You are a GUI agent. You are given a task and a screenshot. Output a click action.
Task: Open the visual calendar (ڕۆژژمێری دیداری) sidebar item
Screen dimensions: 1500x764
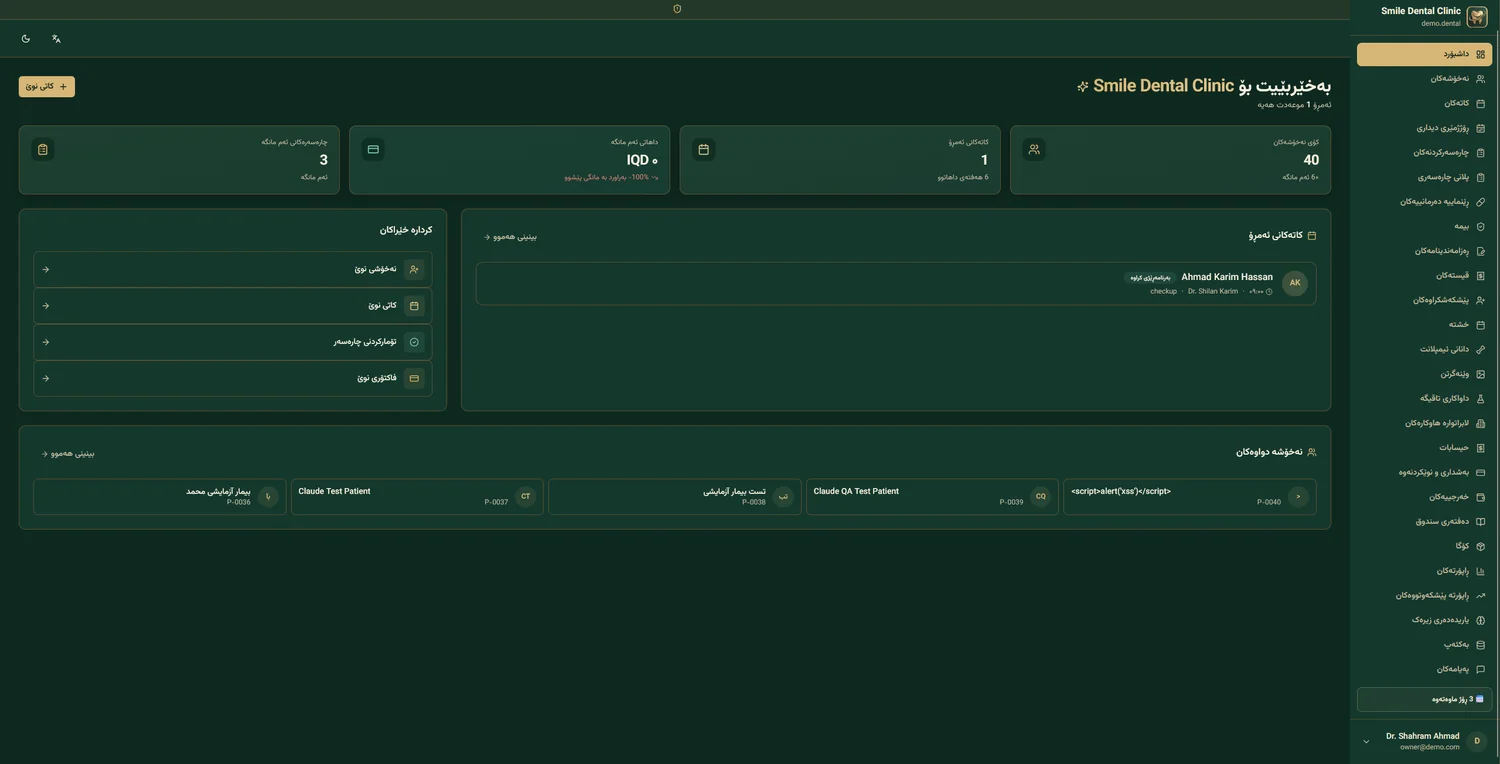1424,128
